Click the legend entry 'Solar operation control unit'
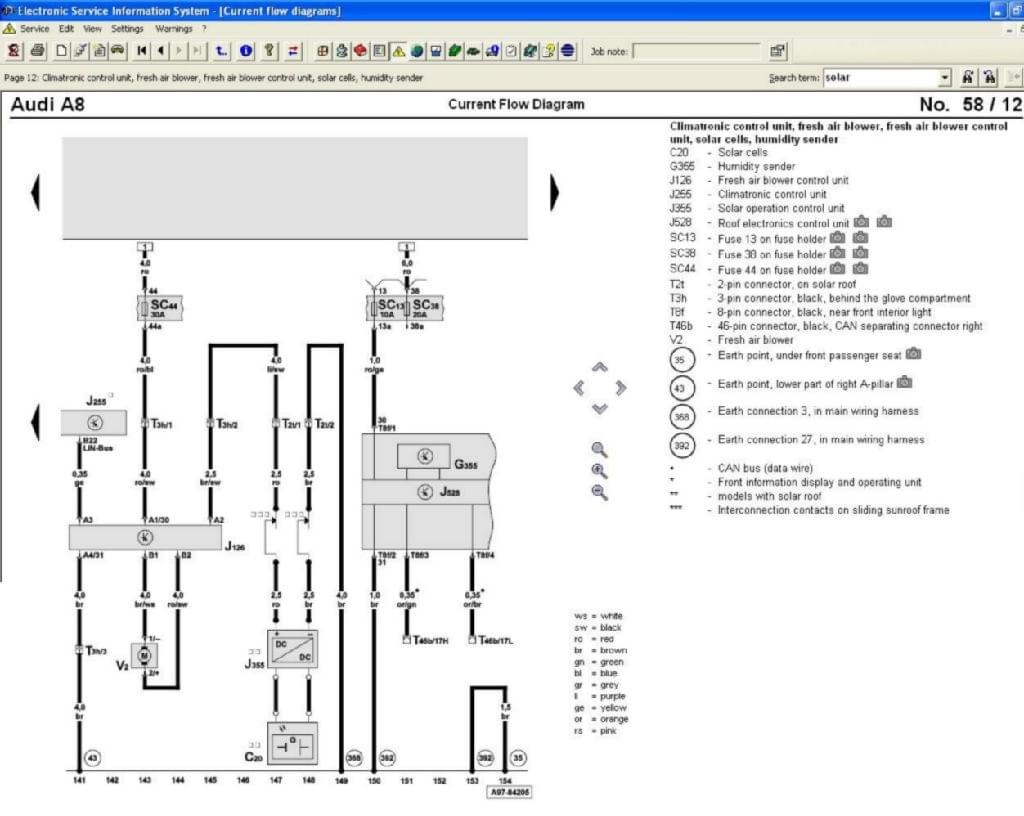This screenshot has height=816, width=1024. point(781,208)
